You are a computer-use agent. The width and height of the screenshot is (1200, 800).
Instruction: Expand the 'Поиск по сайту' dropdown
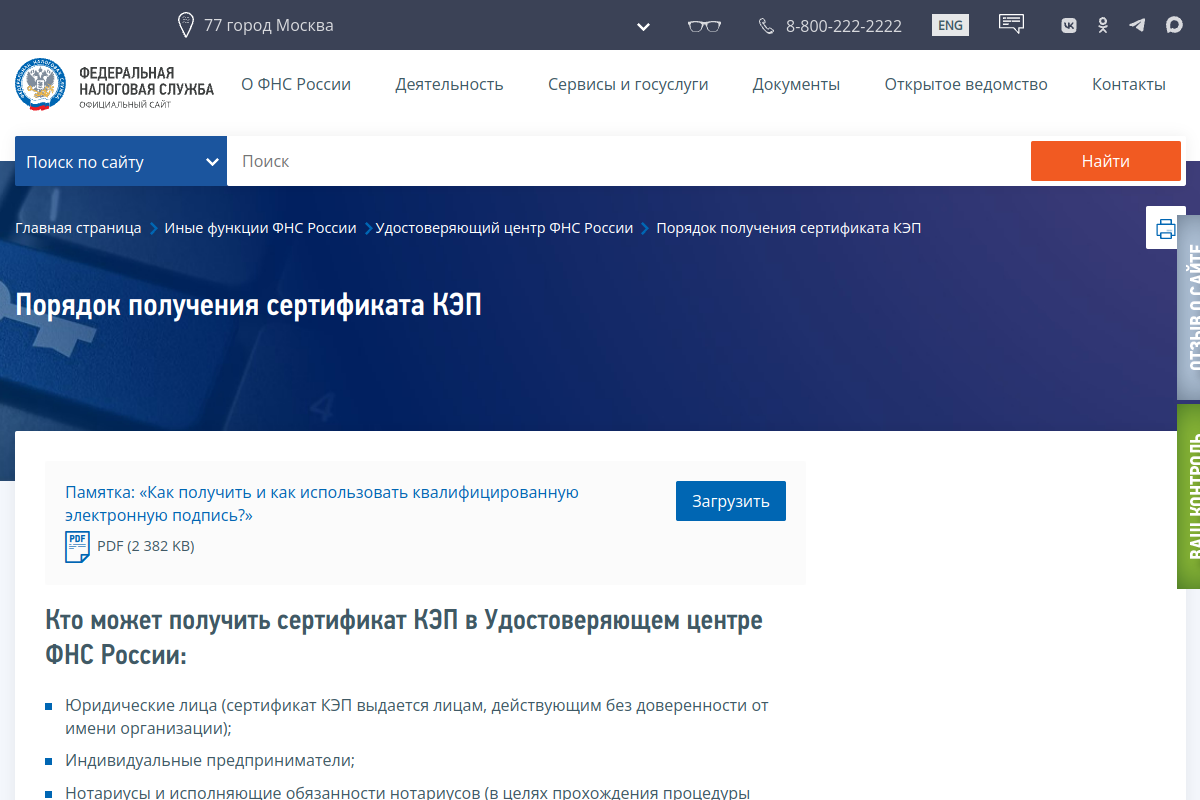tap(121, 161)
